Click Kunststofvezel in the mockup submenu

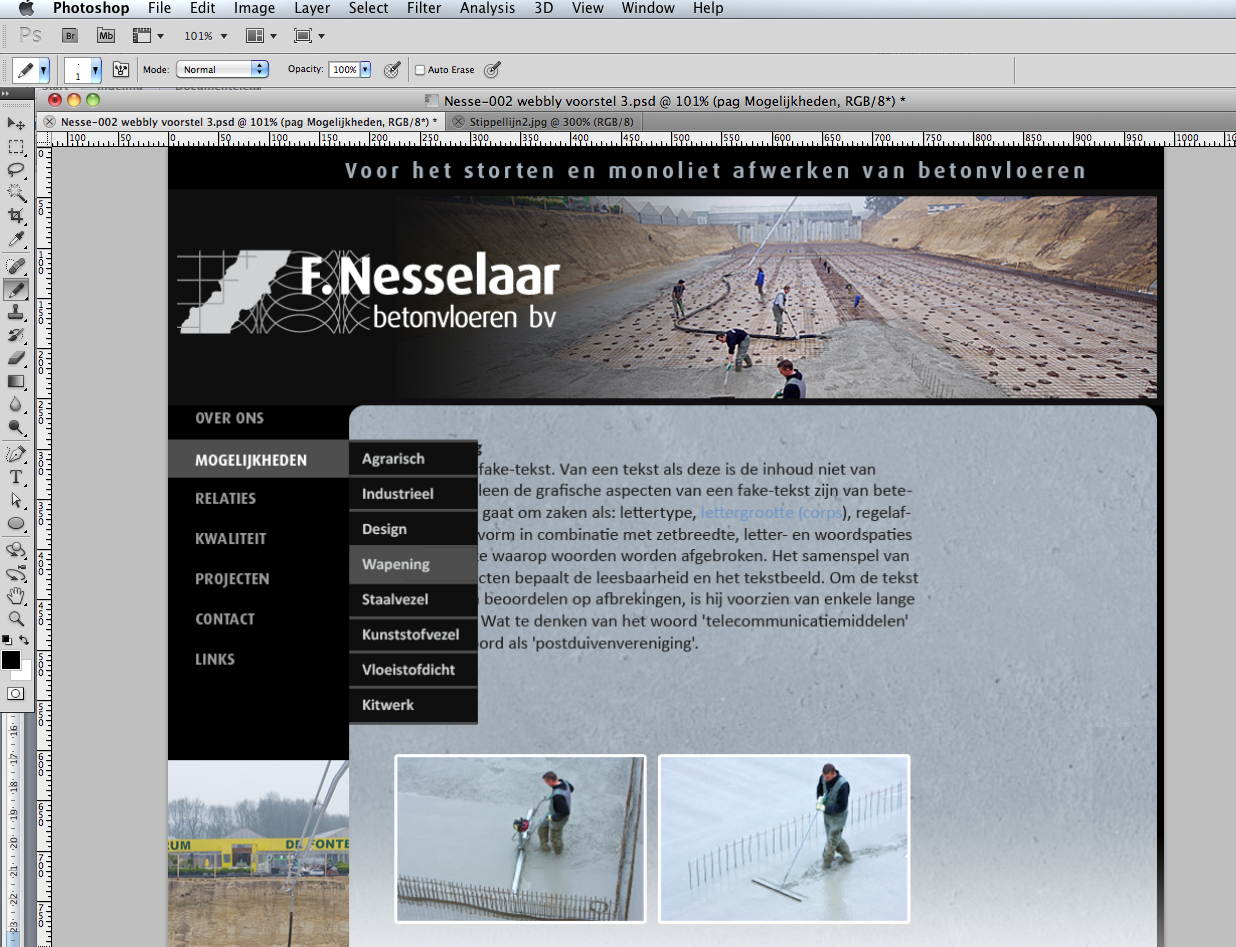413,634
